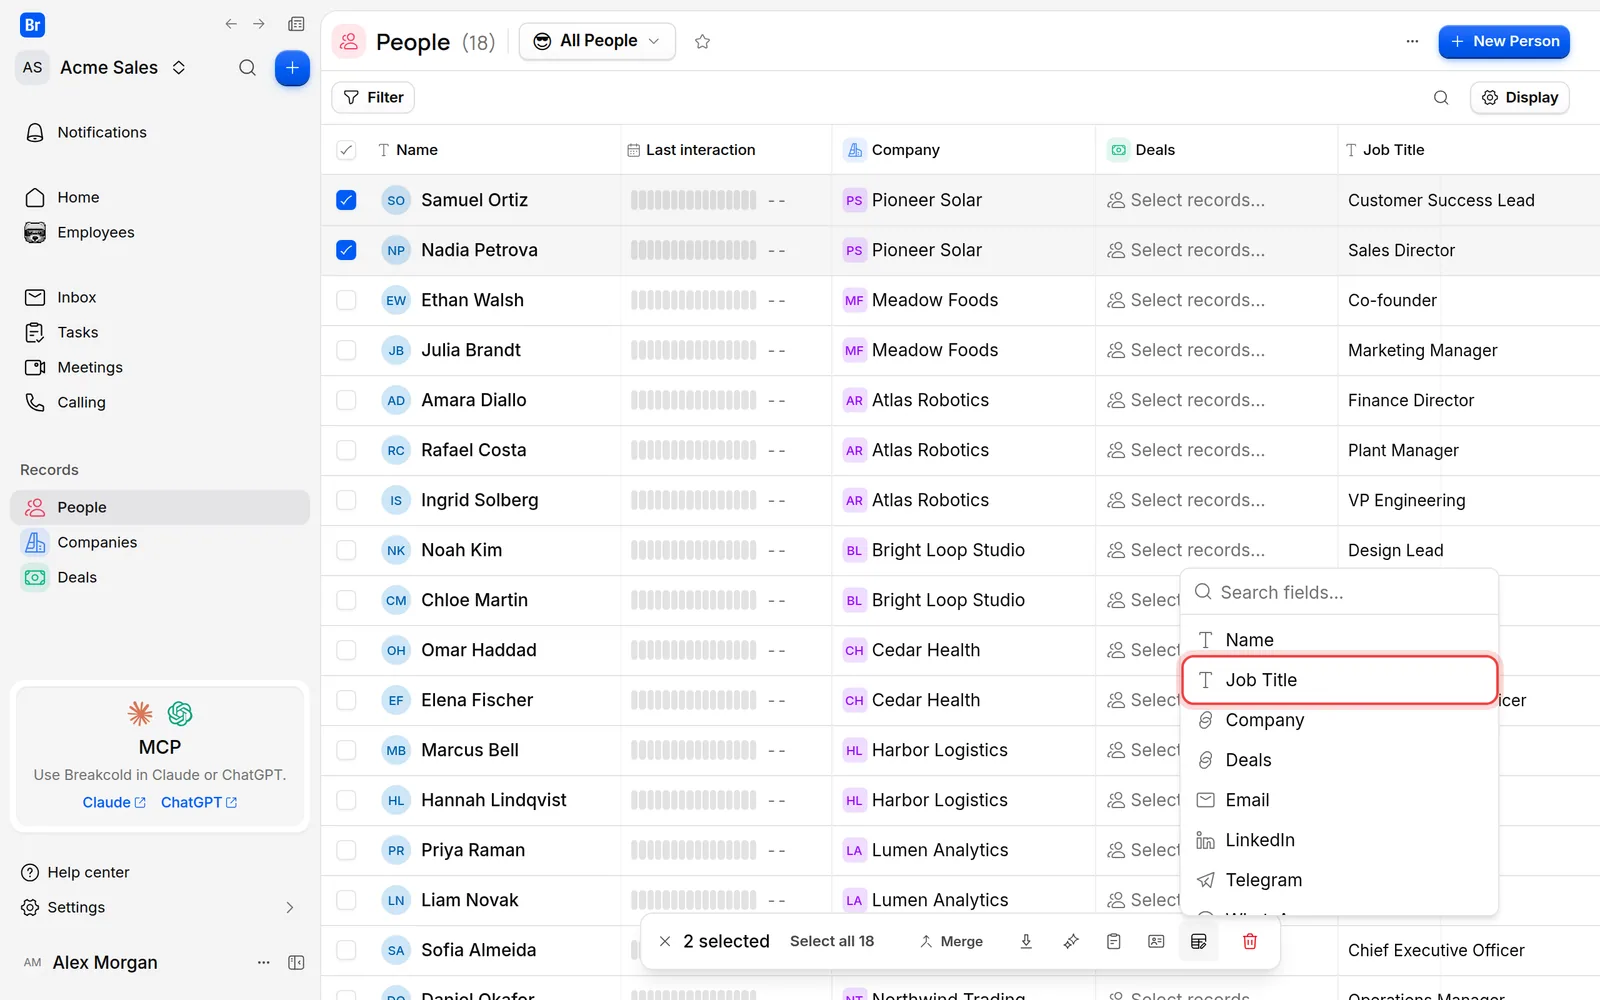Image resolution: width=1600 pixels, height=1000 pixels.
Task: Click Last interaction bar for Nadia Petrova
Action: pos(693,250)
